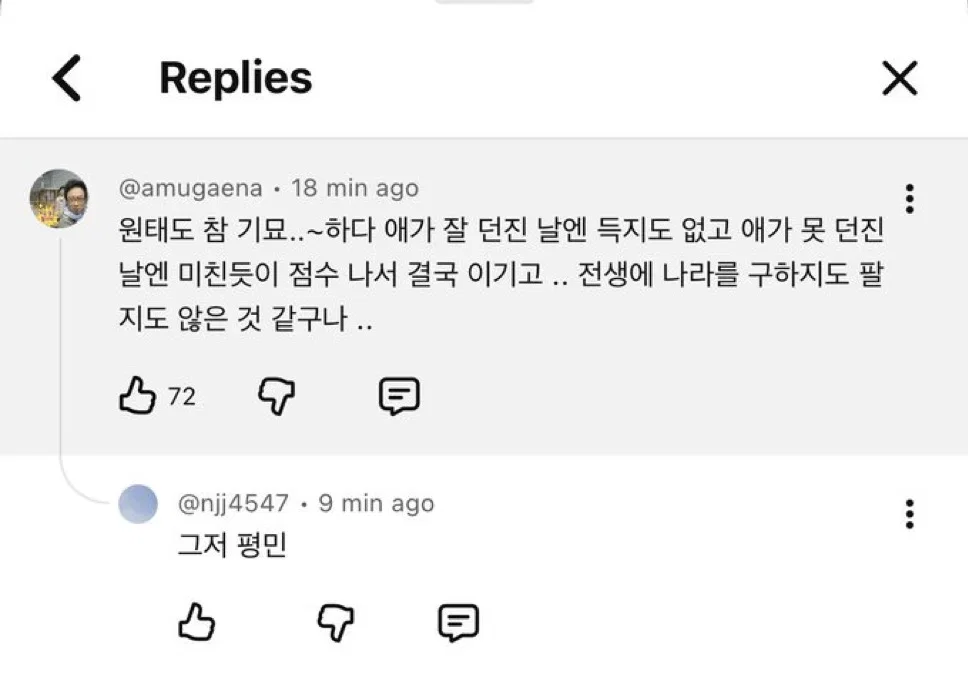Reply to @amugaena's comment via speech bubble
Image resolution: width=968 pixels, height=698 pixels.
click(x=399, y=396)
